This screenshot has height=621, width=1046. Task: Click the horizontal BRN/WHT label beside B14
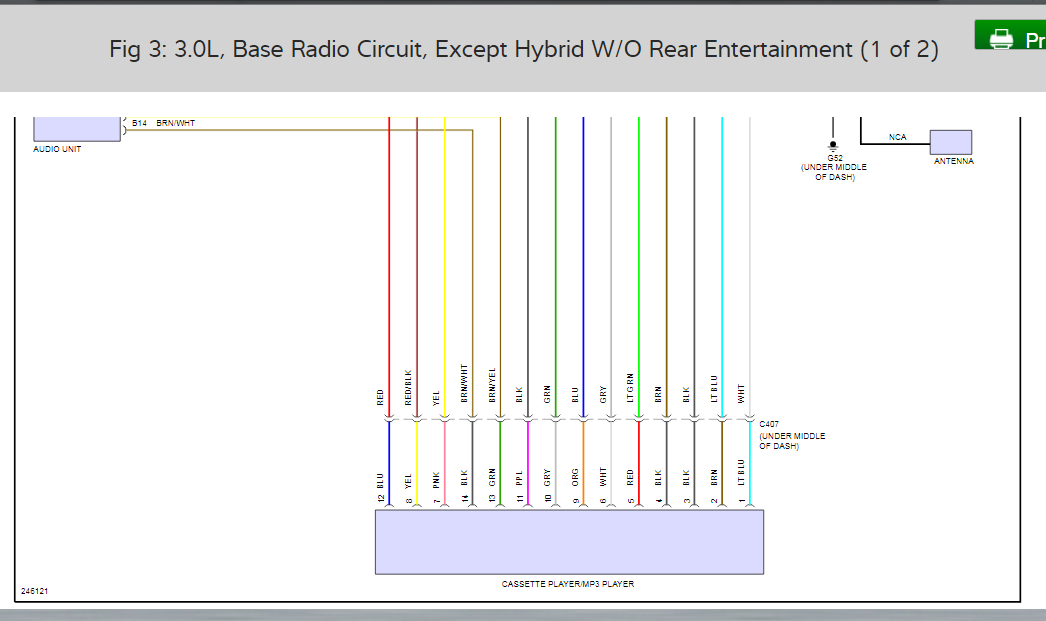(175, 123)
